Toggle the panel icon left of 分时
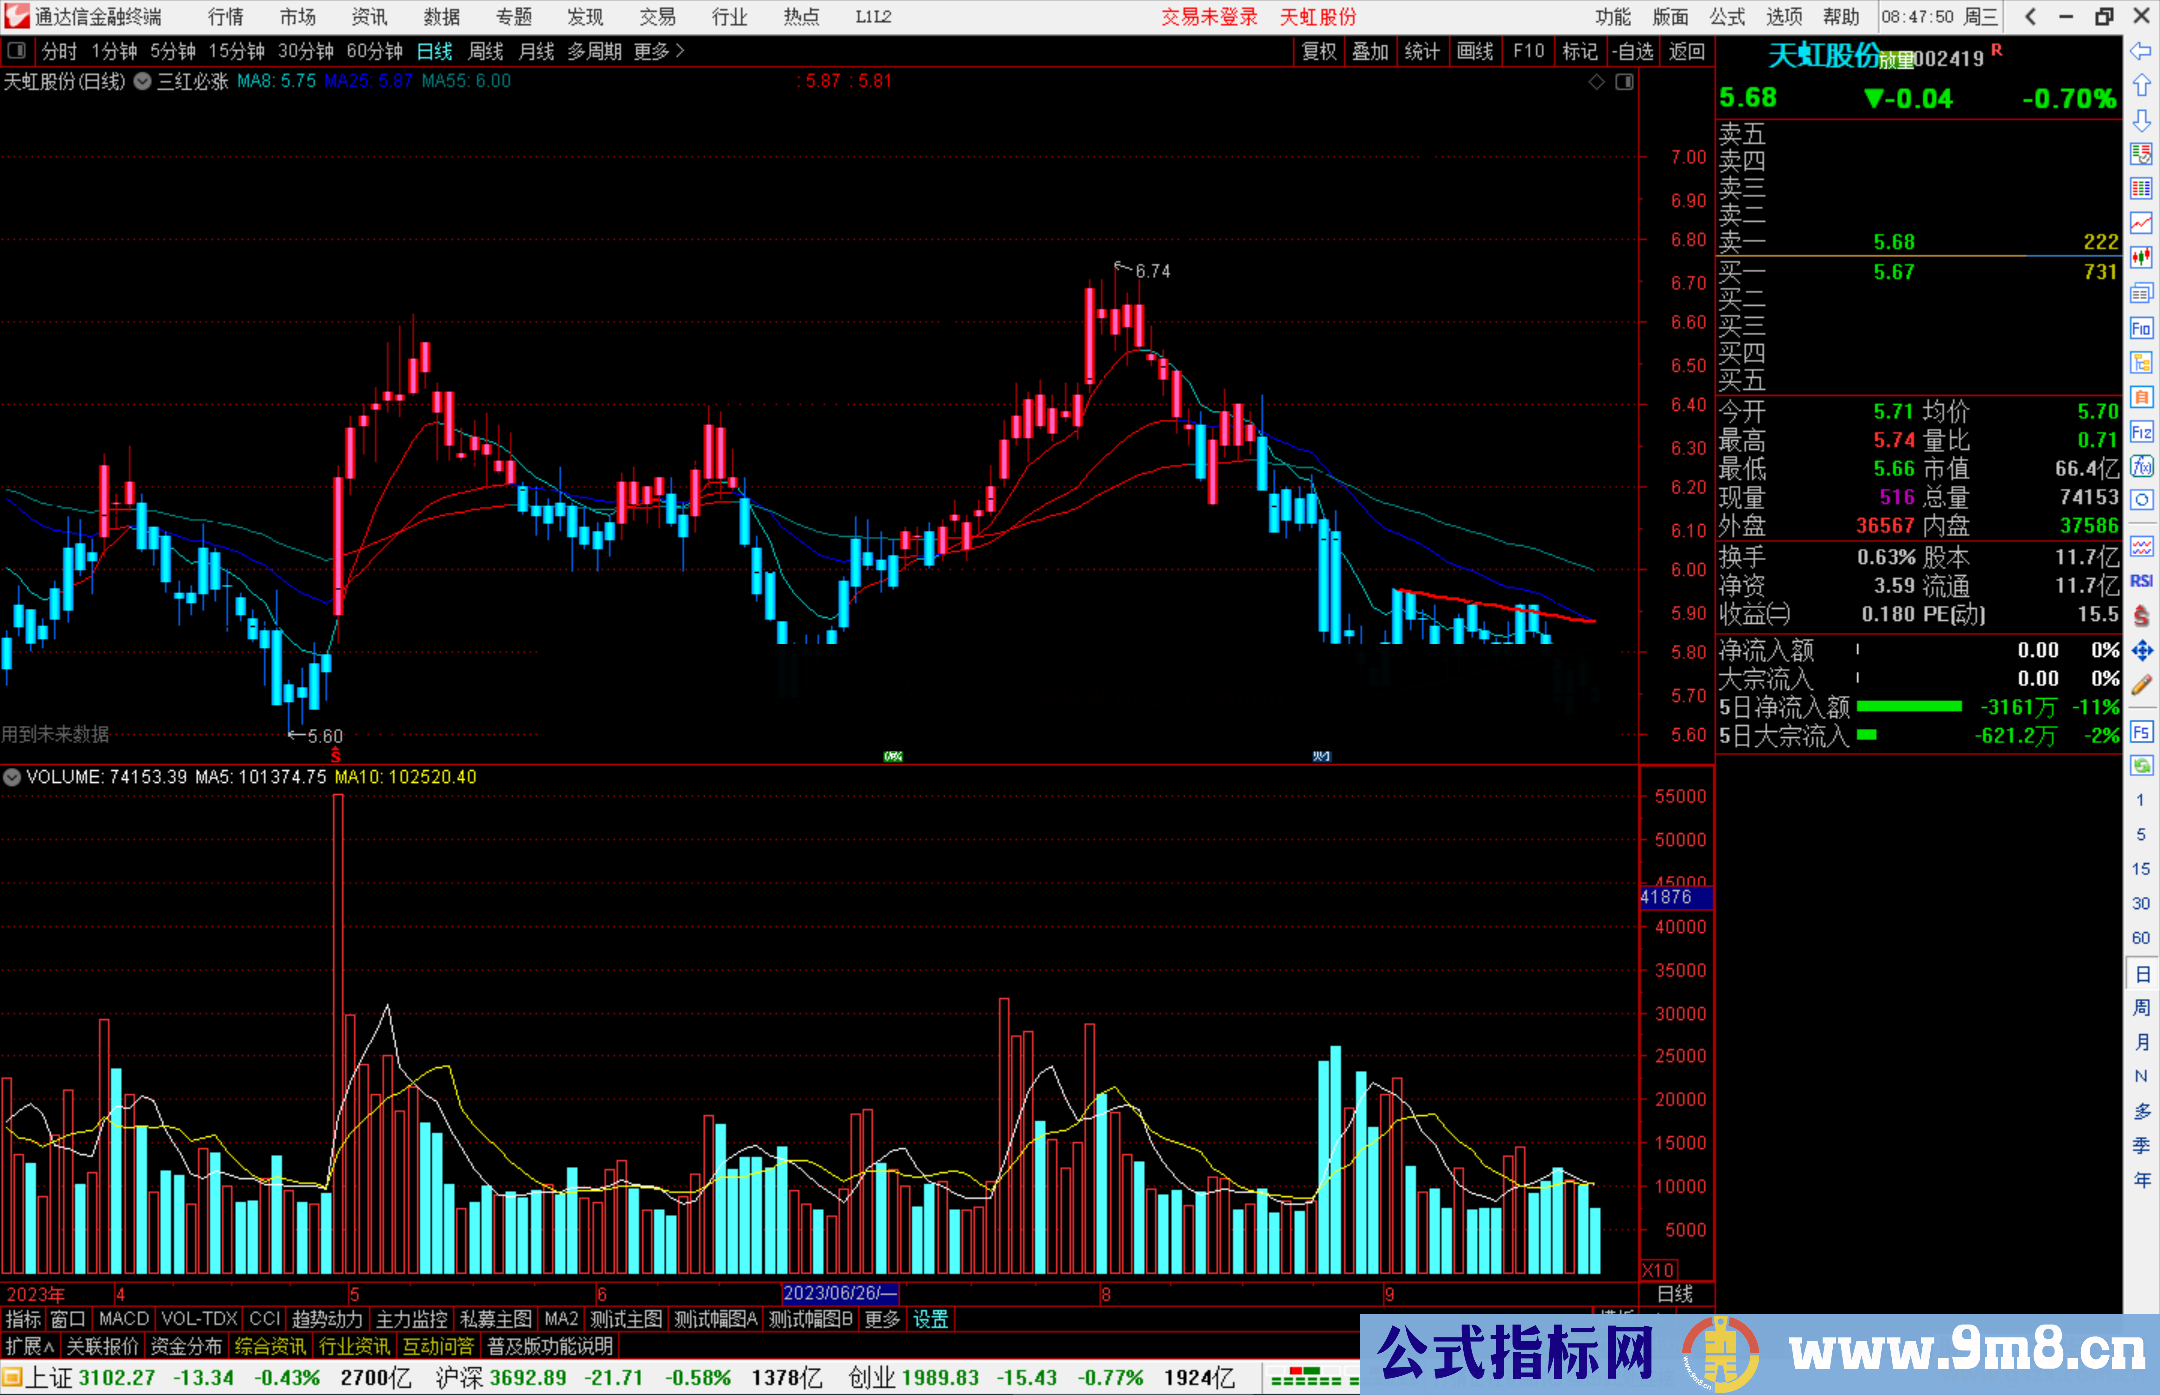 tap(17, 51)
